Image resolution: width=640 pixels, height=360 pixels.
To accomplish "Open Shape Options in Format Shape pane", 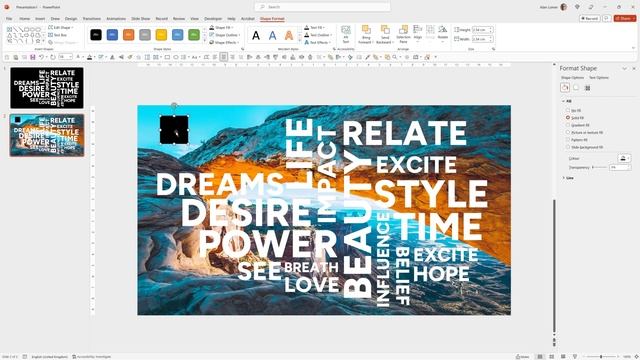I will pyautogui.click(x=572, y=78).
